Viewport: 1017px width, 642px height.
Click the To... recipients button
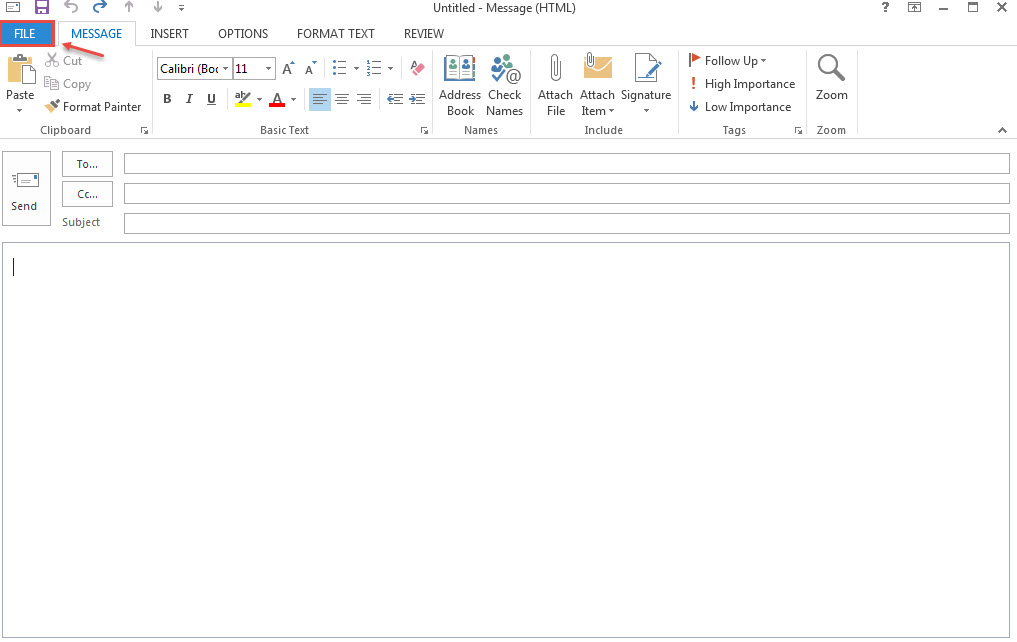click(x=87, y=164)
